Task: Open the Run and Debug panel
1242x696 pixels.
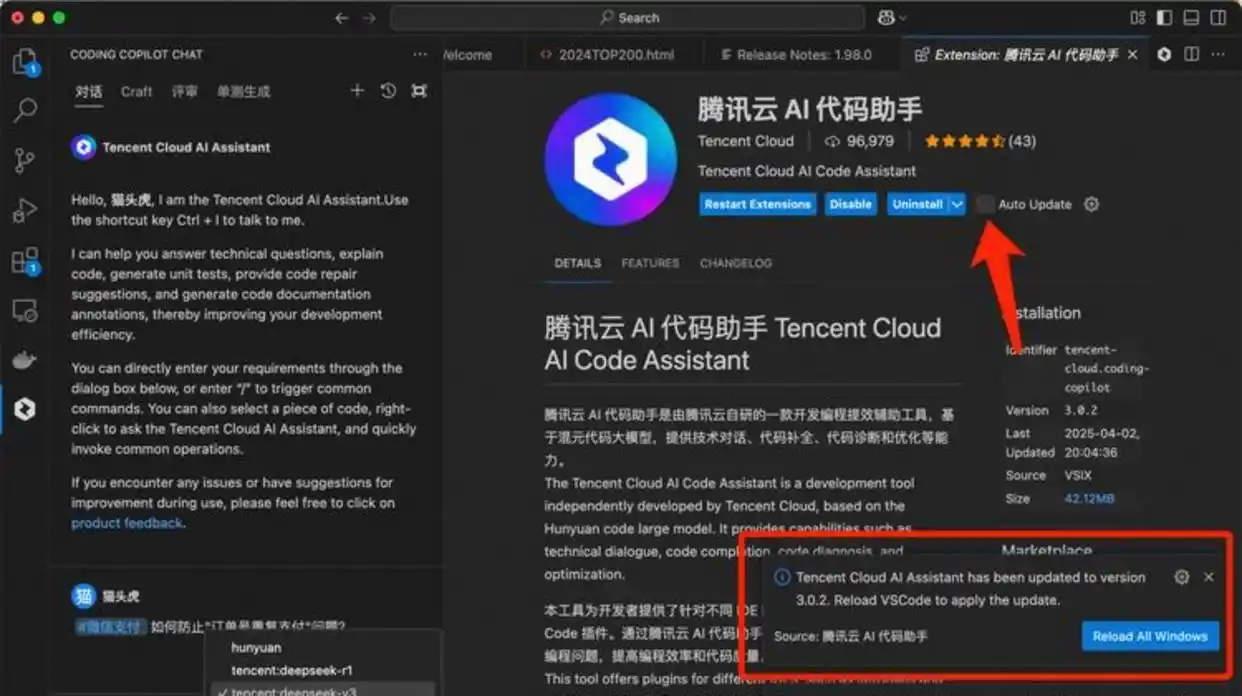Action: click(25, 210)
